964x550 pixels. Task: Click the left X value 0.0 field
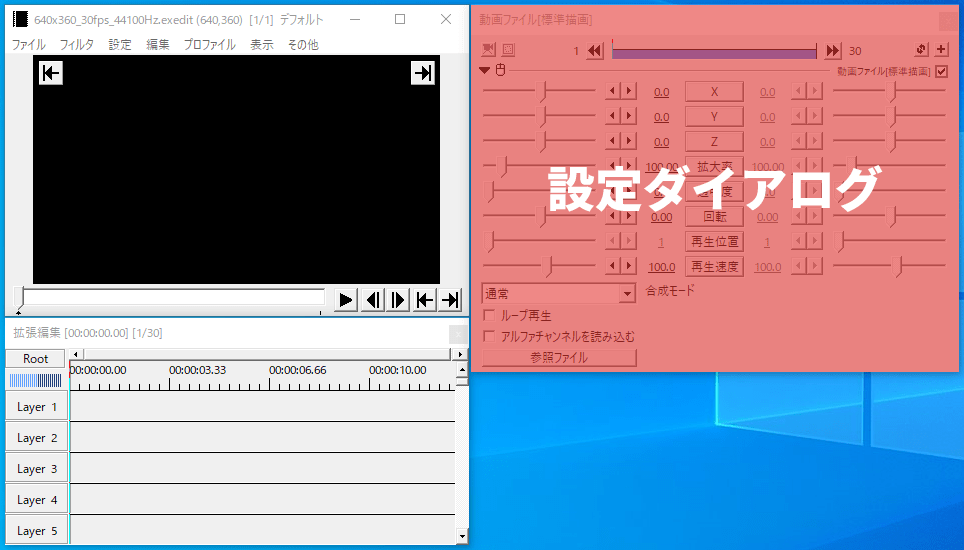(x=662, y=92)
